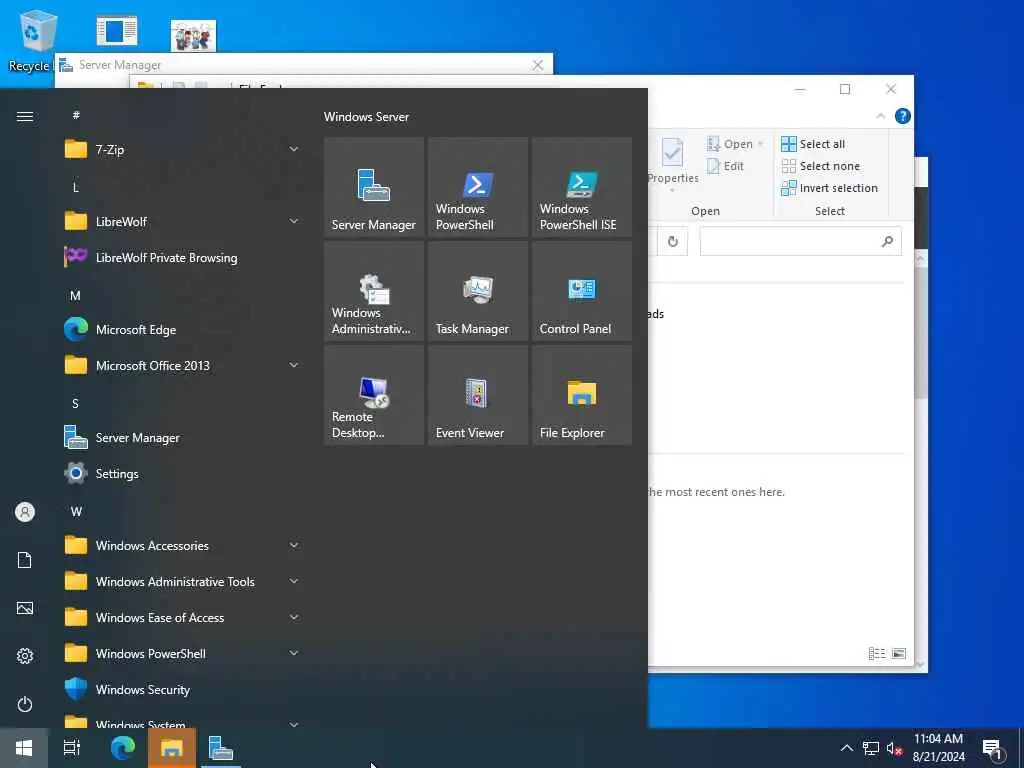Viewport: 1024px width, 768px height.
Task: Collapse the File Explorer ribbon chevron
Action: 880,116
